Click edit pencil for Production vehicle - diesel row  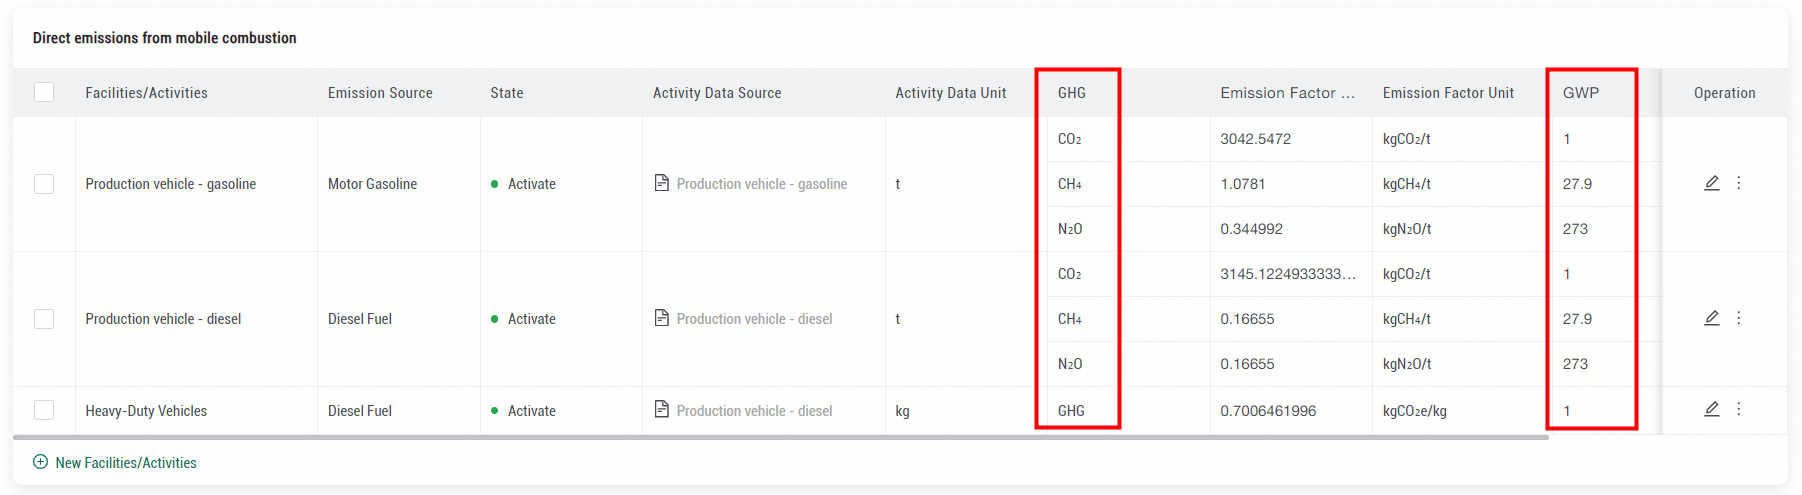coord(1711,318)
